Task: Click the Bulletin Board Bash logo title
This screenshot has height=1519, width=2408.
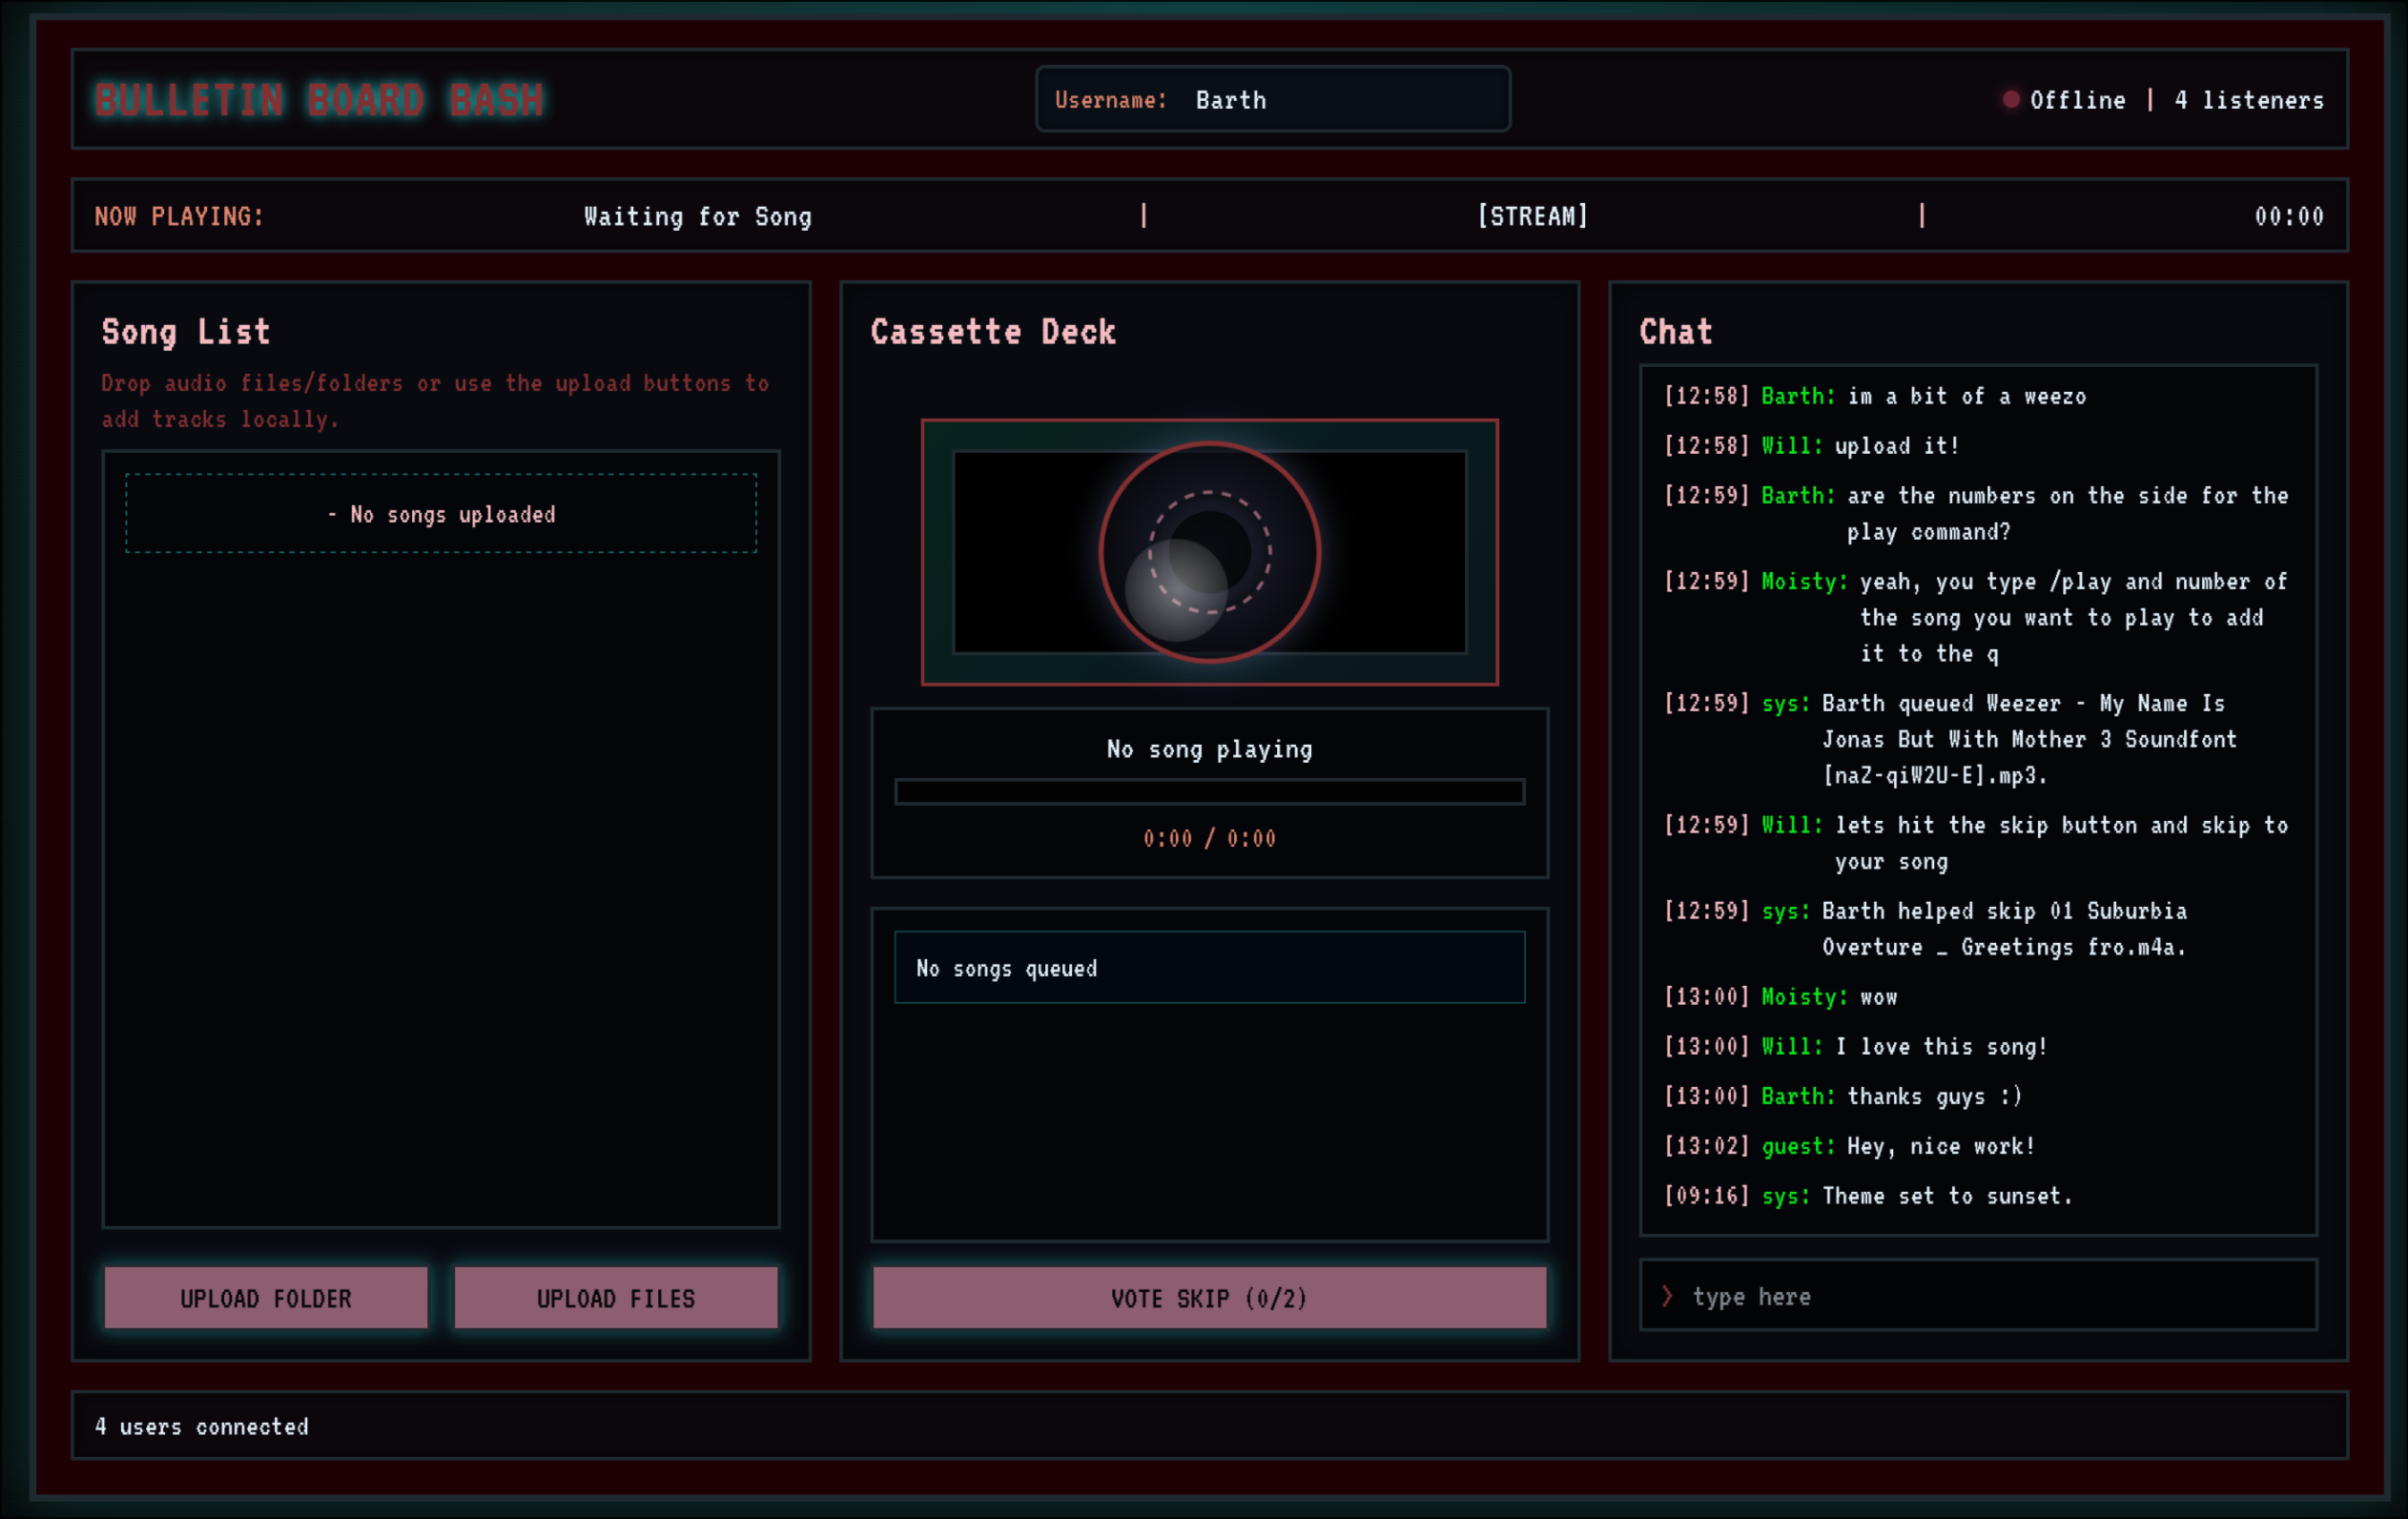Action: pyautogui.click(x=320, y=100)
